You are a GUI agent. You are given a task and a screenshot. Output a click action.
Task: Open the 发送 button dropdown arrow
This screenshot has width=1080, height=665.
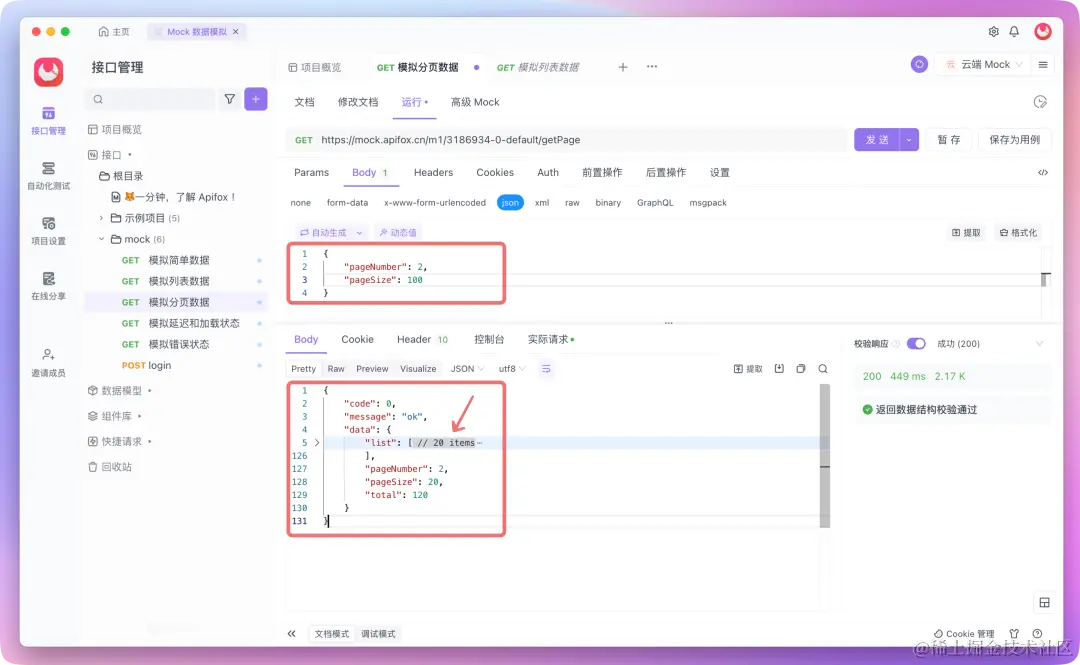click(x=909, y=139)
